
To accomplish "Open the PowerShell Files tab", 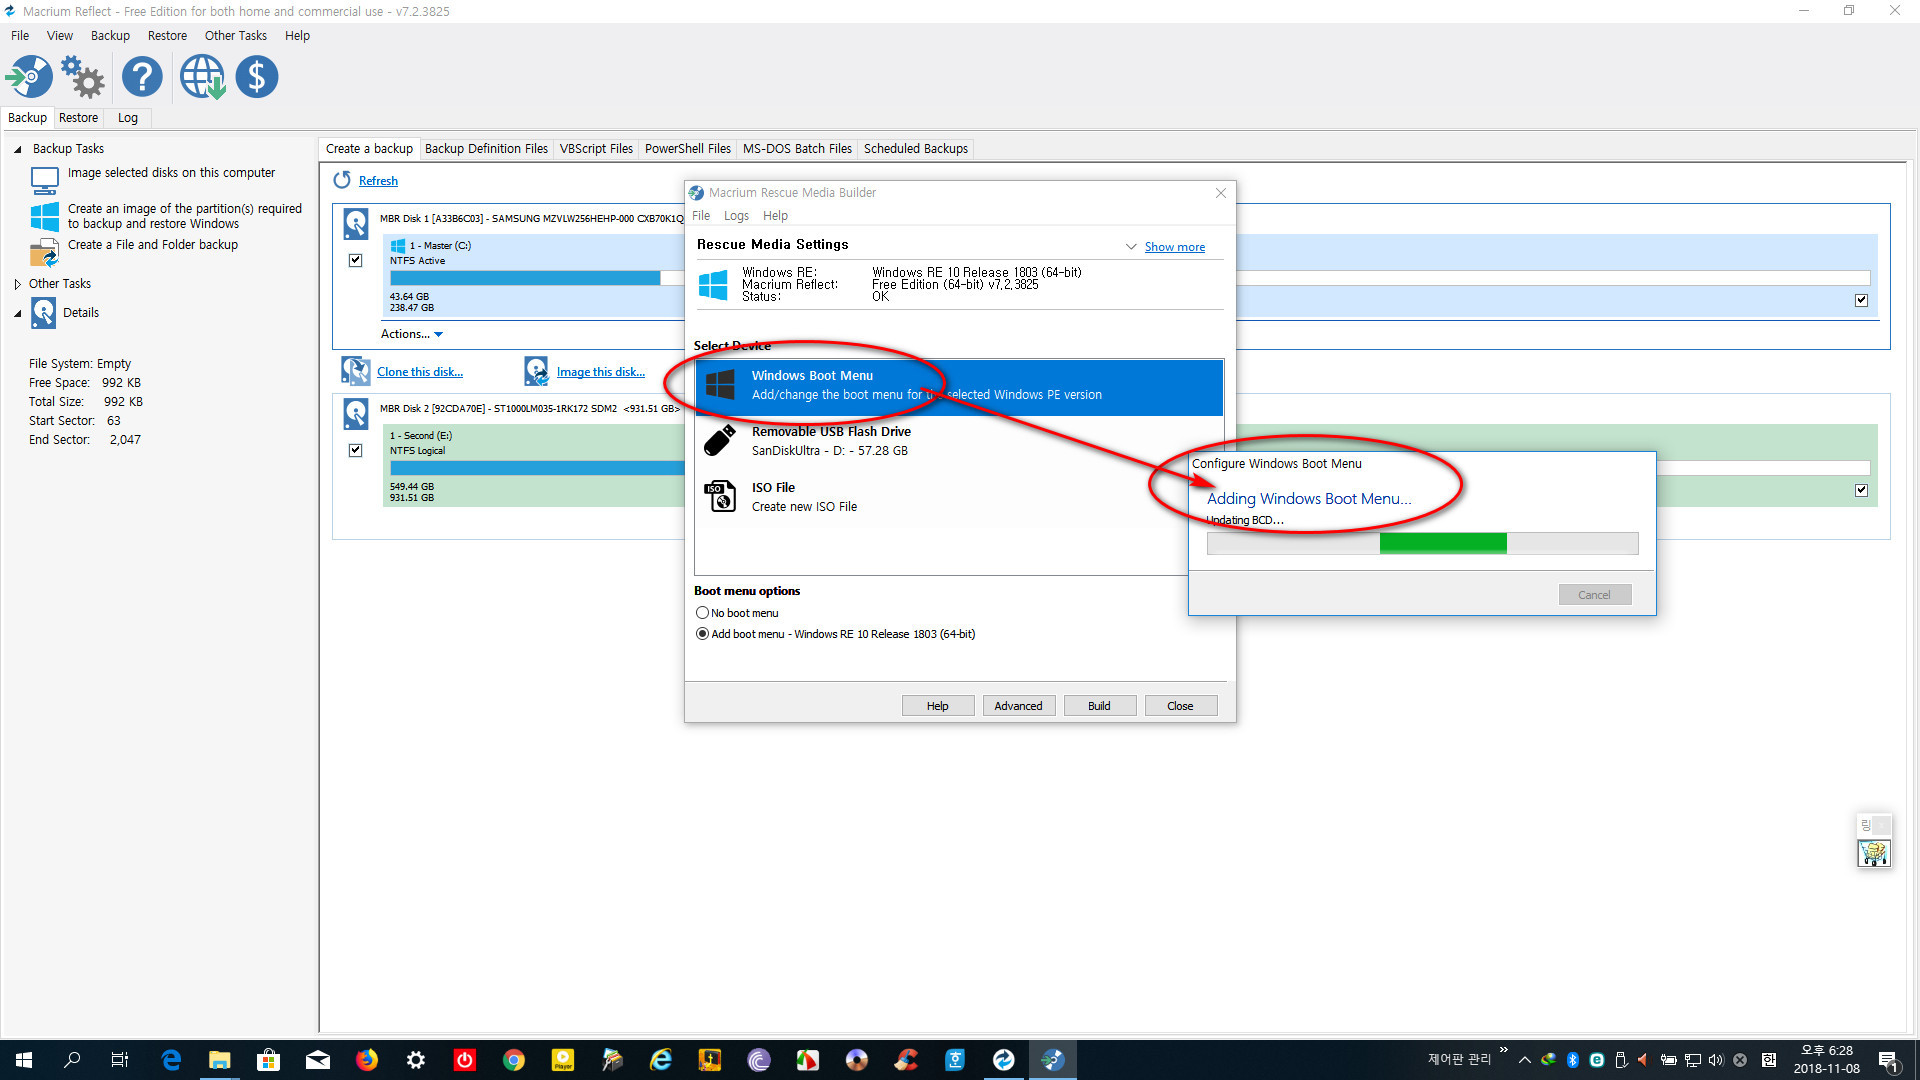I will 688,149.
